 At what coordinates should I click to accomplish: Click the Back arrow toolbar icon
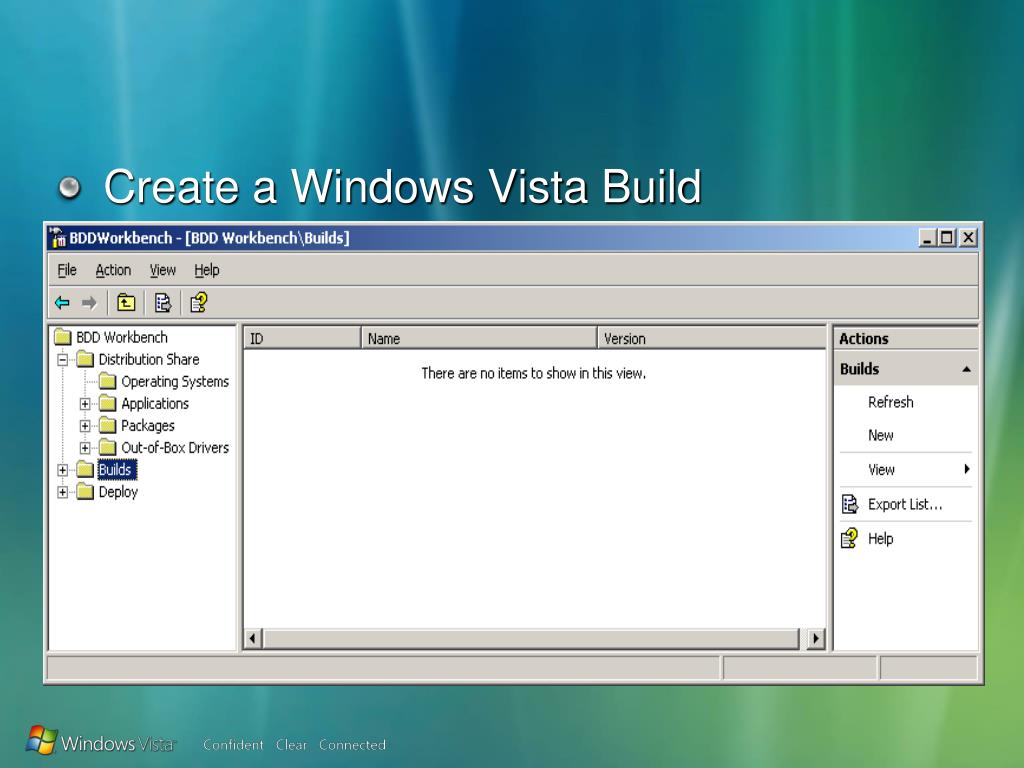point(62,302)
